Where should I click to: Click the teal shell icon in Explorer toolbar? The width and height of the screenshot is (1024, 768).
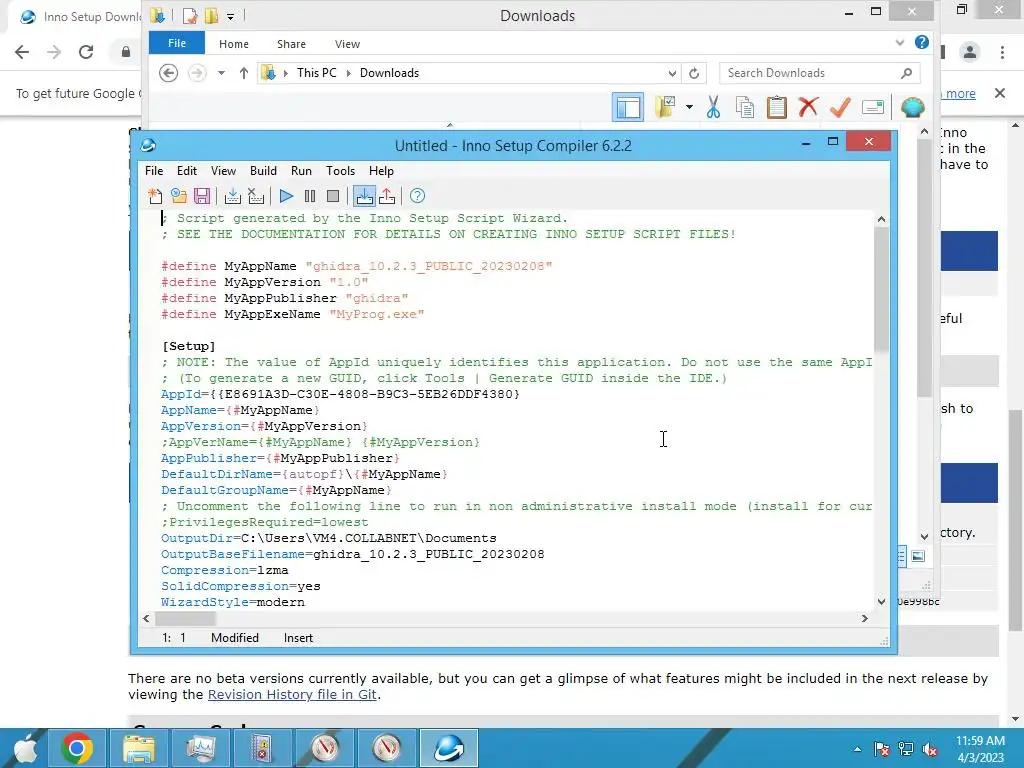point(912,107)
